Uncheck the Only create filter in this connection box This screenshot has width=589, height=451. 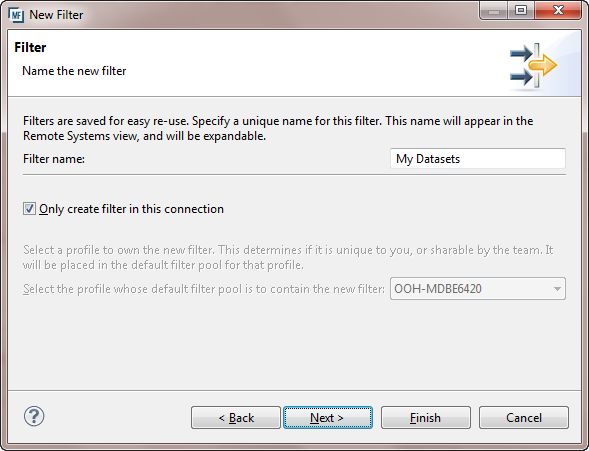[x=29, y=209]
